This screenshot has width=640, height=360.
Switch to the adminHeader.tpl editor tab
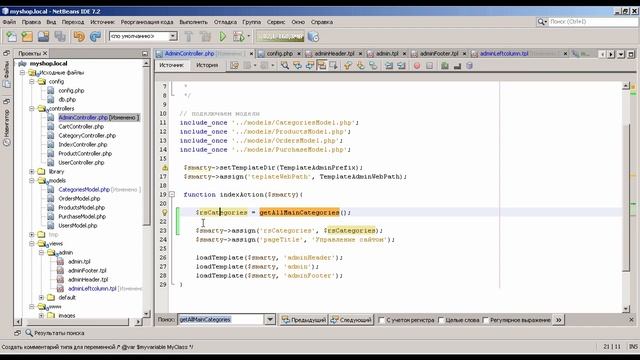tap(334, 53)
